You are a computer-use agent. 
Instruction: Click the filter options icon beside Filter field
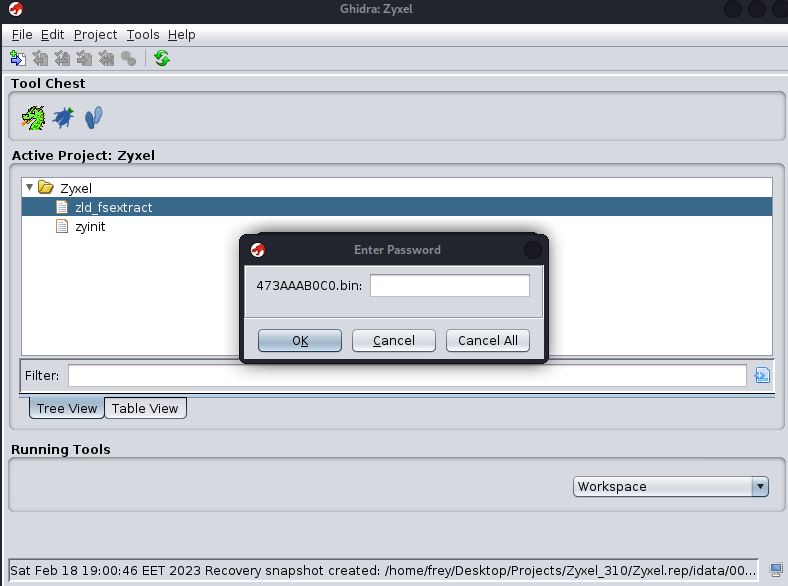(762, 375)
